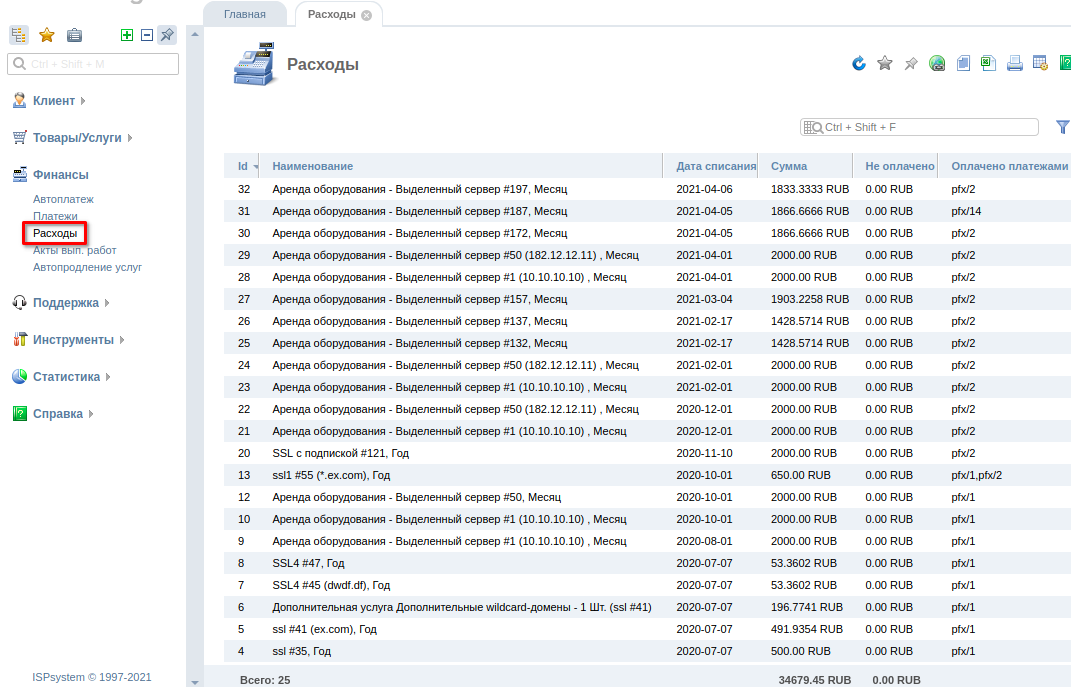The width and height of the screenshot is (1071, 687).
Task: Switch to the Главная tab
Action: [x=245, y=15]
